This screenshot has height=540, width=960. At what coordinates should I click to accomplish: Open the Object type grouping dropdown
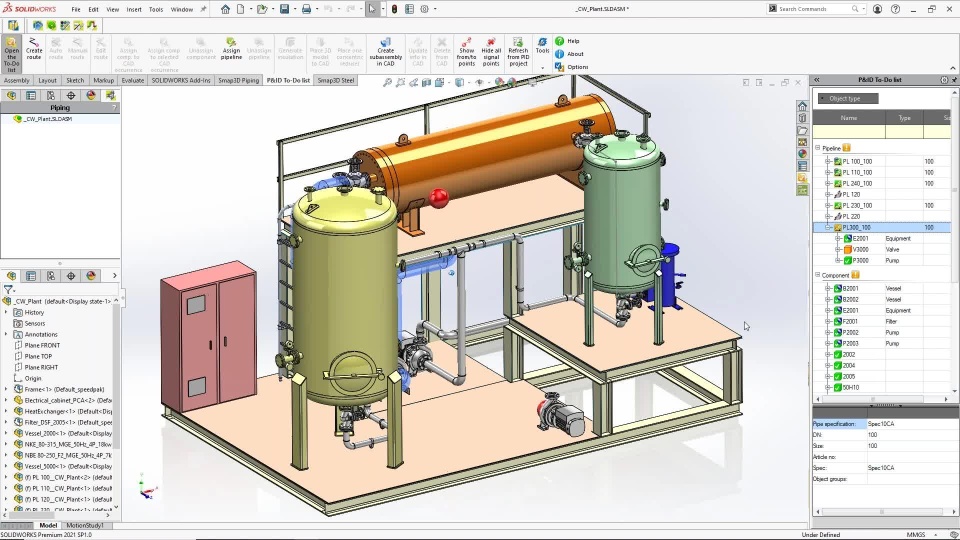(x=848, y=99)
